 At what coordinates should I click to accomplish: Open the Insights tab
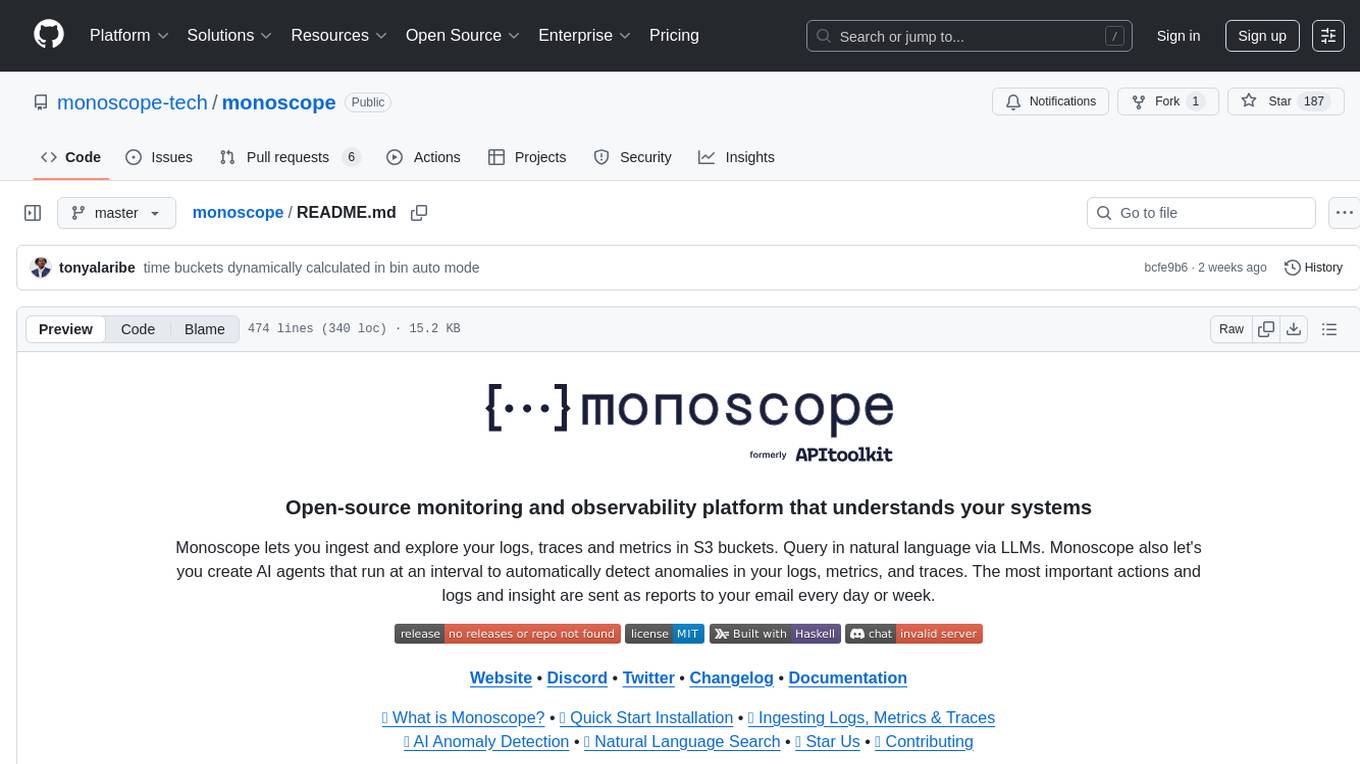coord(737,157)
